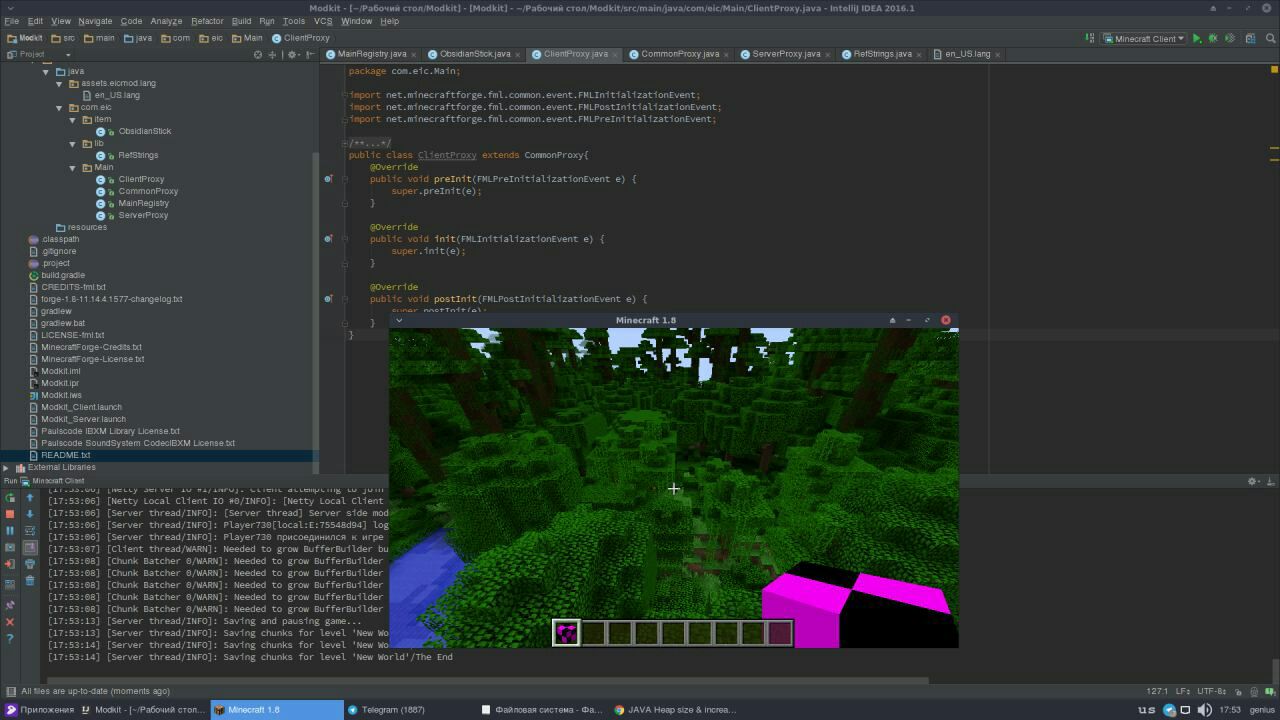Collapse the java source folder
1280x720 pixels.
45,71
